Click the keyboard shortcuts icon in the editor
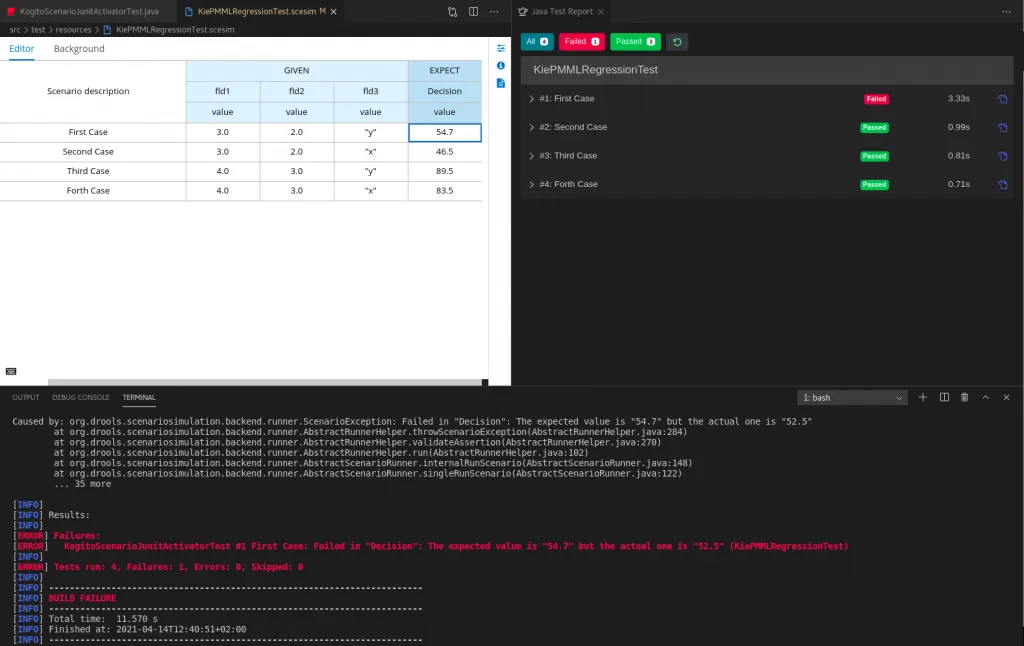Image resolution: width=1024 pixels, height=646 pixels. coord(11,371)
